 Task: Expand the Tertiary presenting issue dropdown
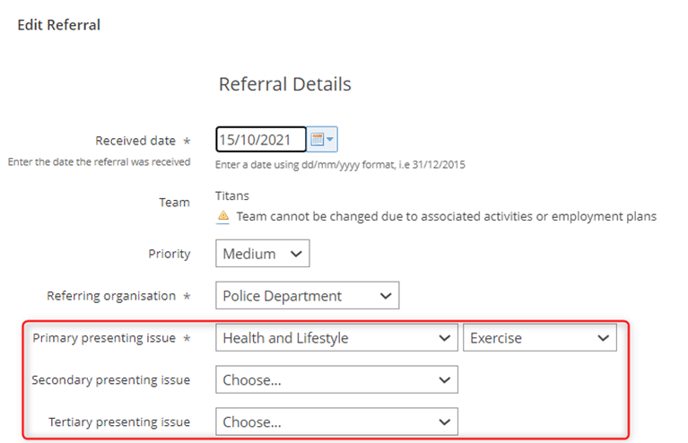click(337, 422)
